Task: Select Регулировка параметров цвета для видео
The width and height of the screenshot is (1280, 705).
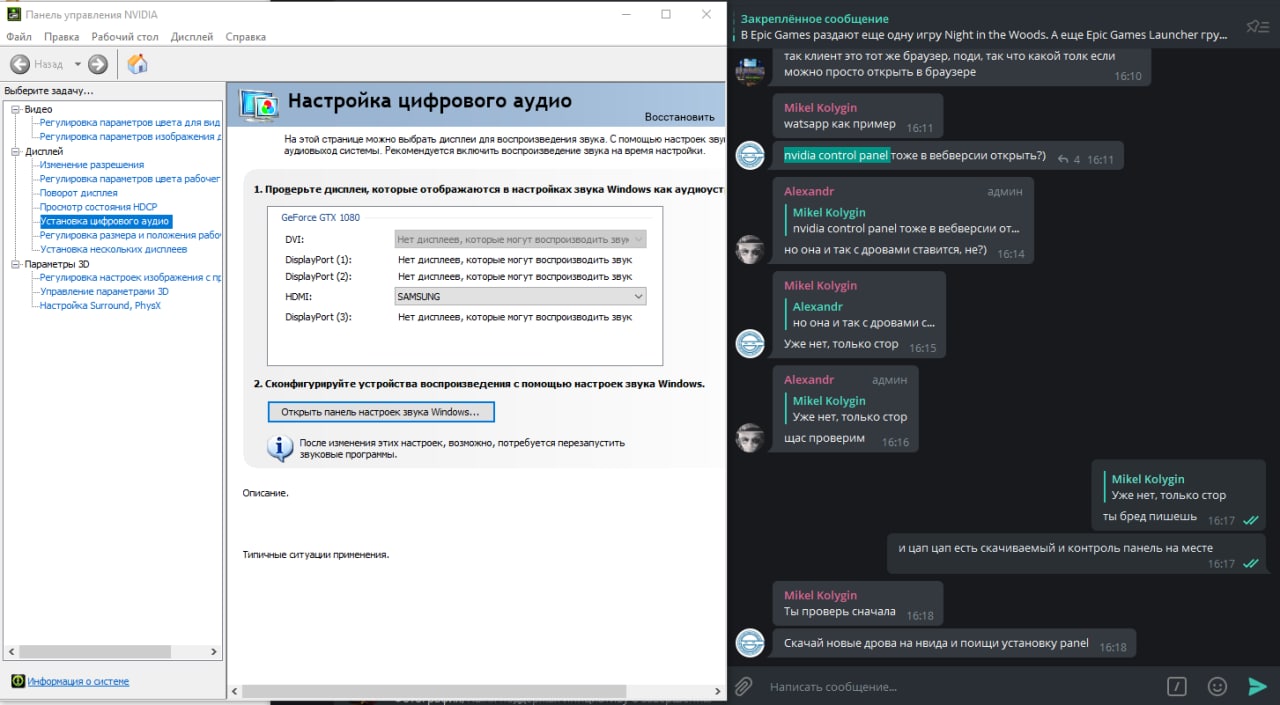Action: [130, 122]
